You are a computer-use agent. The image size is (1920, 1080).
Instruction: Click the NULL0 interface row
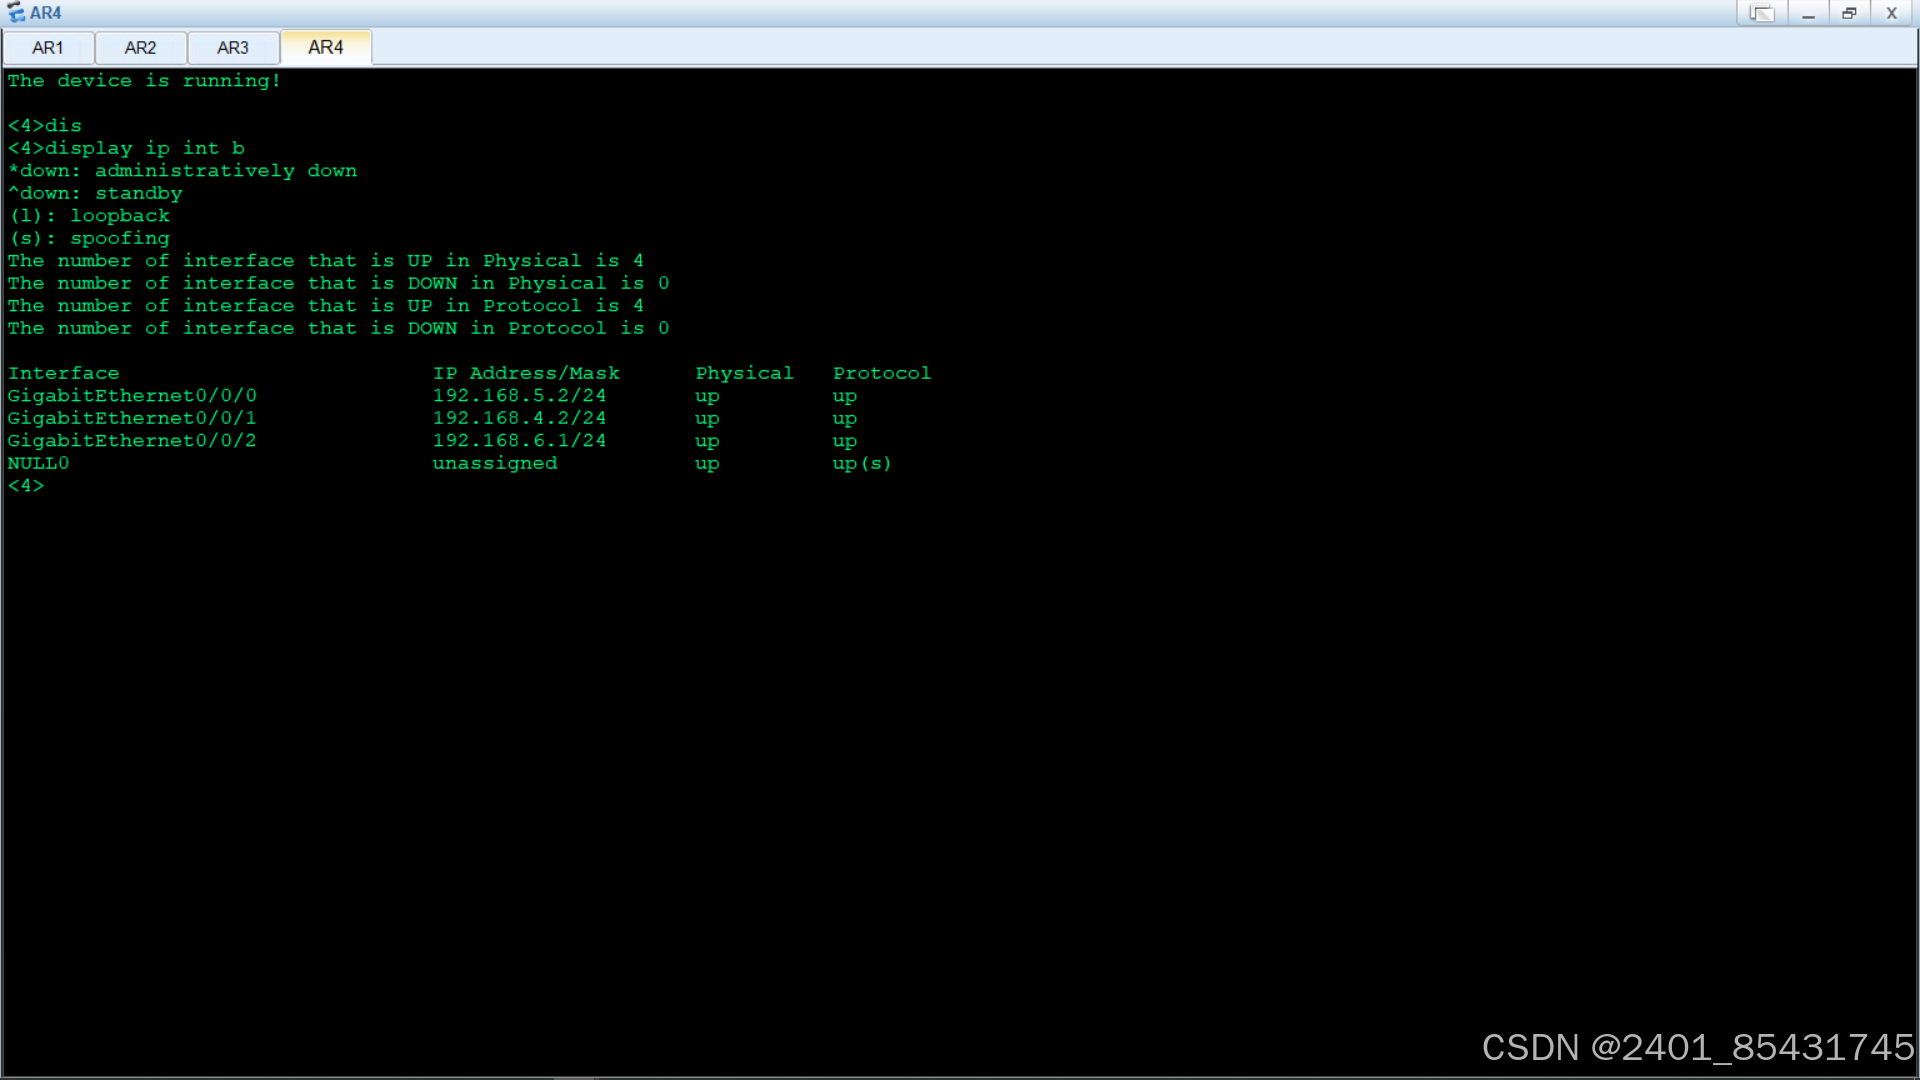tap(38, 463)
